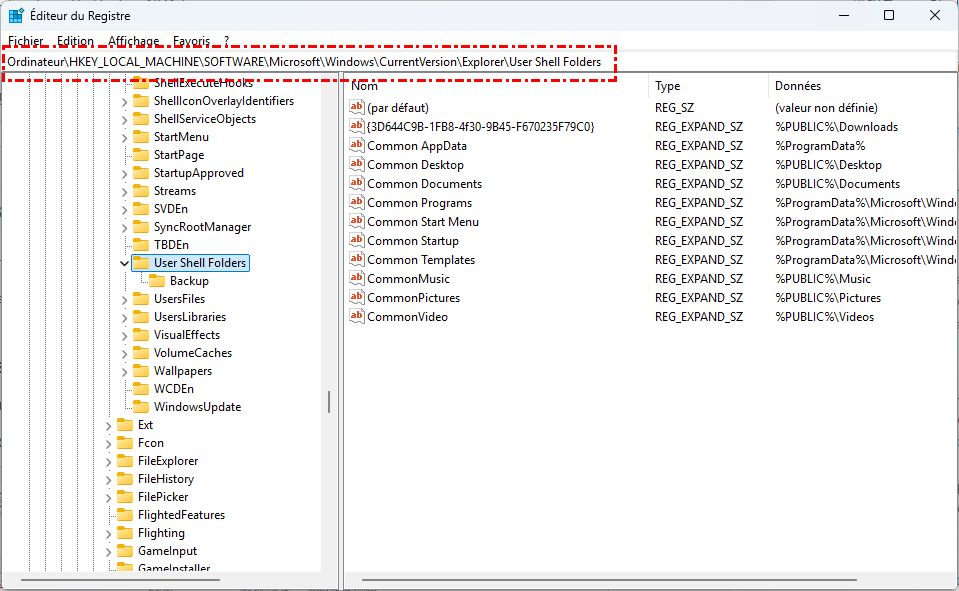This screenshot has width=959, height=591.
Task: Click the string icon beside Common Startup
Action: [x=356, y=241]
